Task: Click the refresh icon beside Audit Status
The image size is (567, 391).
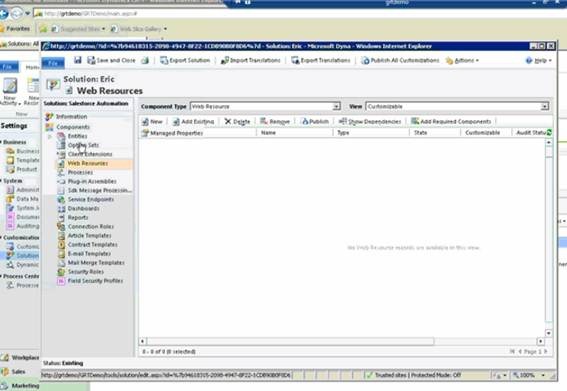Action: coord(549,133)
